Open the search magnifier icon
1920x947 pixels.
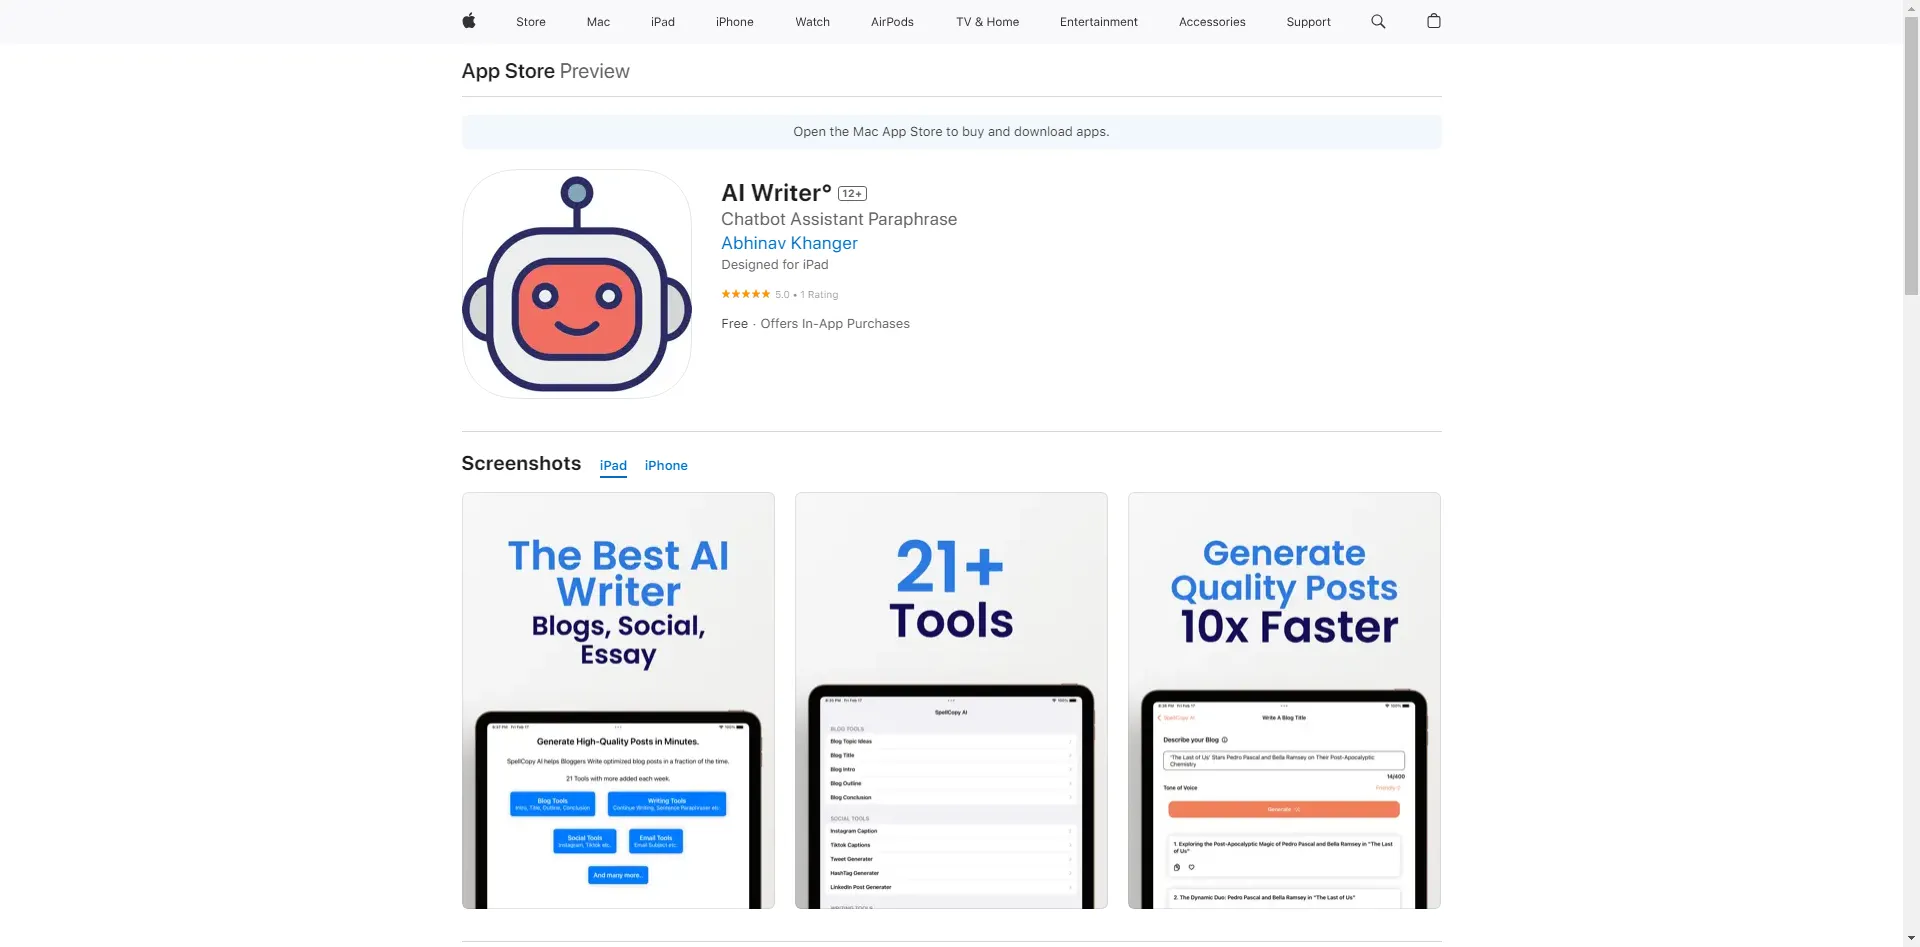point(1377,21)
